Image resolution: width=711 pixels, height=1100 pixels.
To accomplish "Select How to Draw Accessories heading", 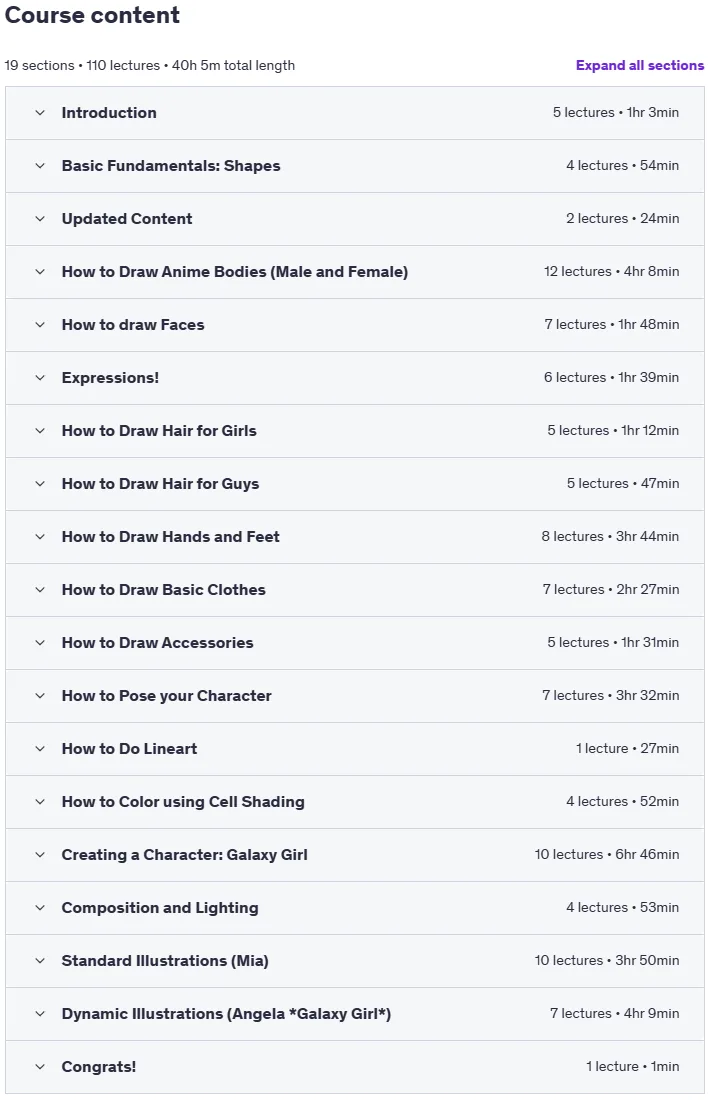I will tap(157, 643).
